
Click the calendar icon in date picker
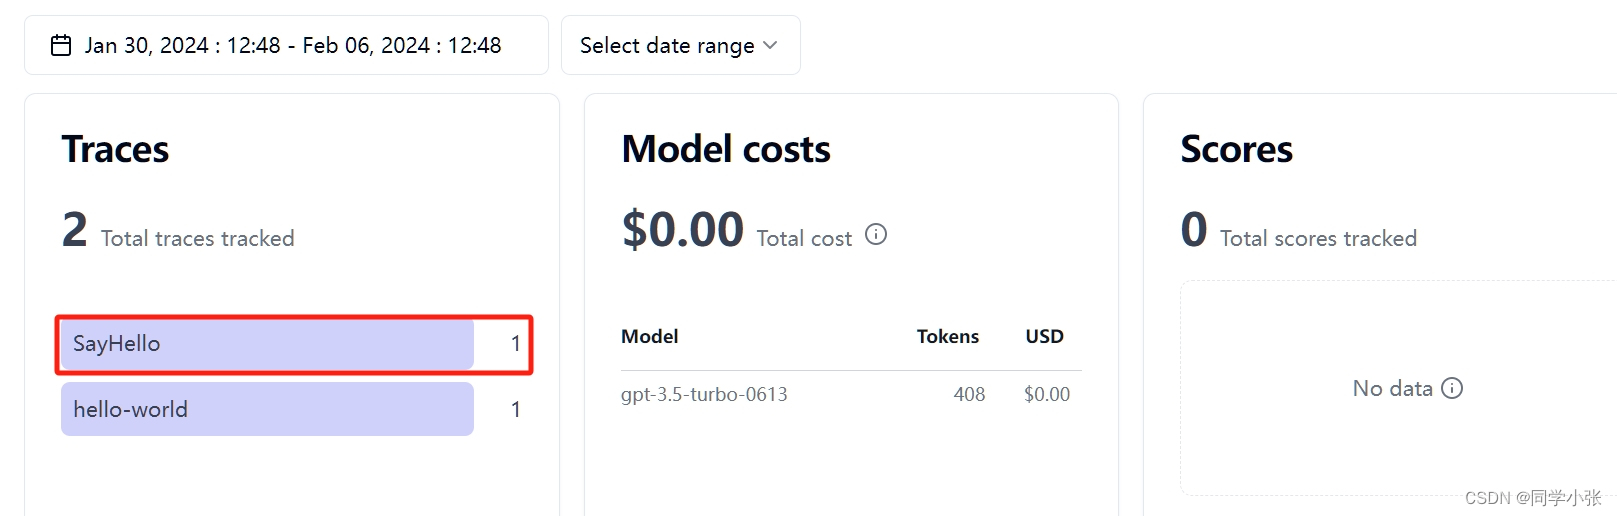click(x=61, y=46)
